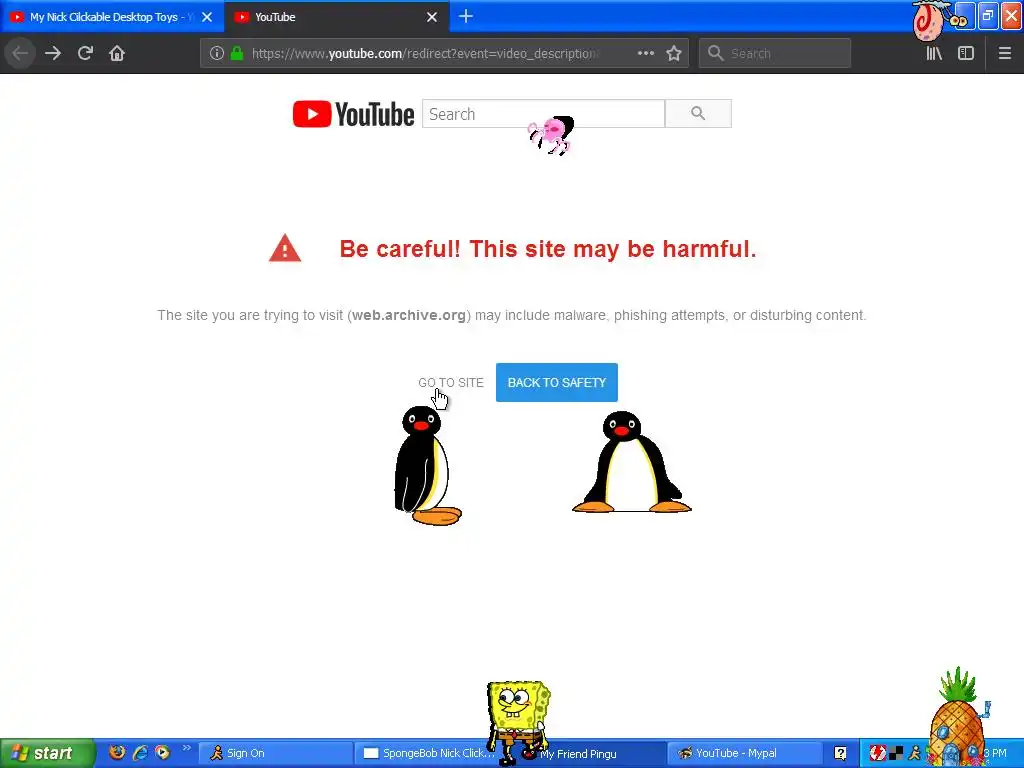1024x768 pixels.
Task: Show site information via the info icon
Action: [217, 53]
